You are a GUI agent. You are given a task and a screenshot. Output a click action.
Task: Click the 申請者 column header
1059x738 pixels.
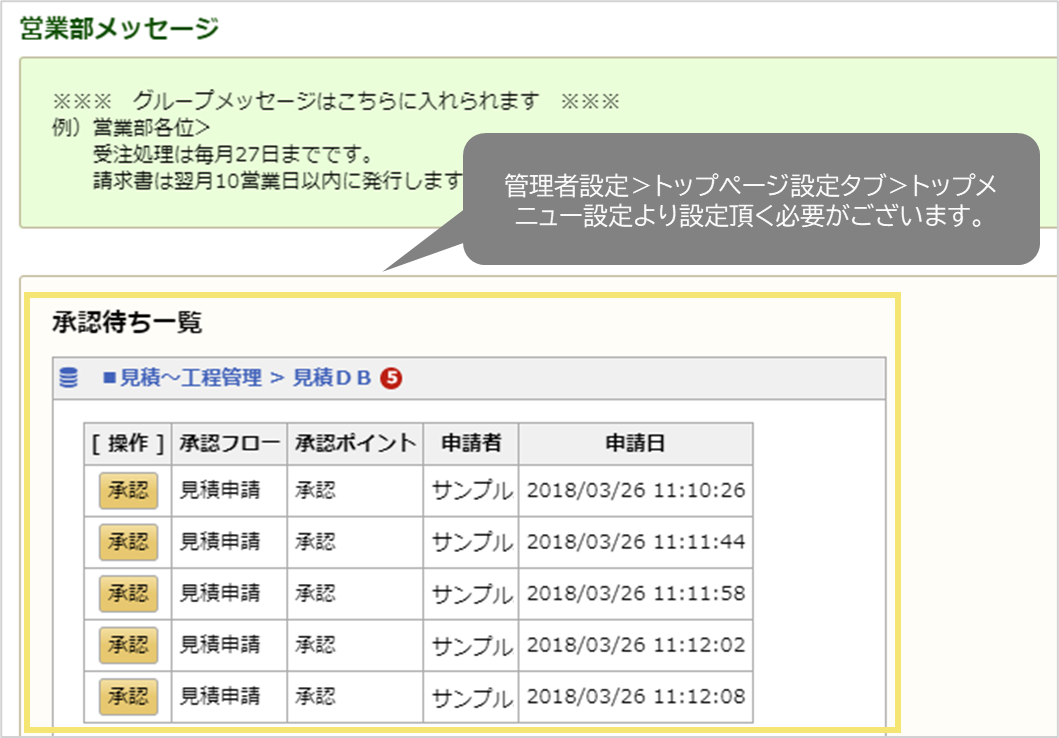470,443
